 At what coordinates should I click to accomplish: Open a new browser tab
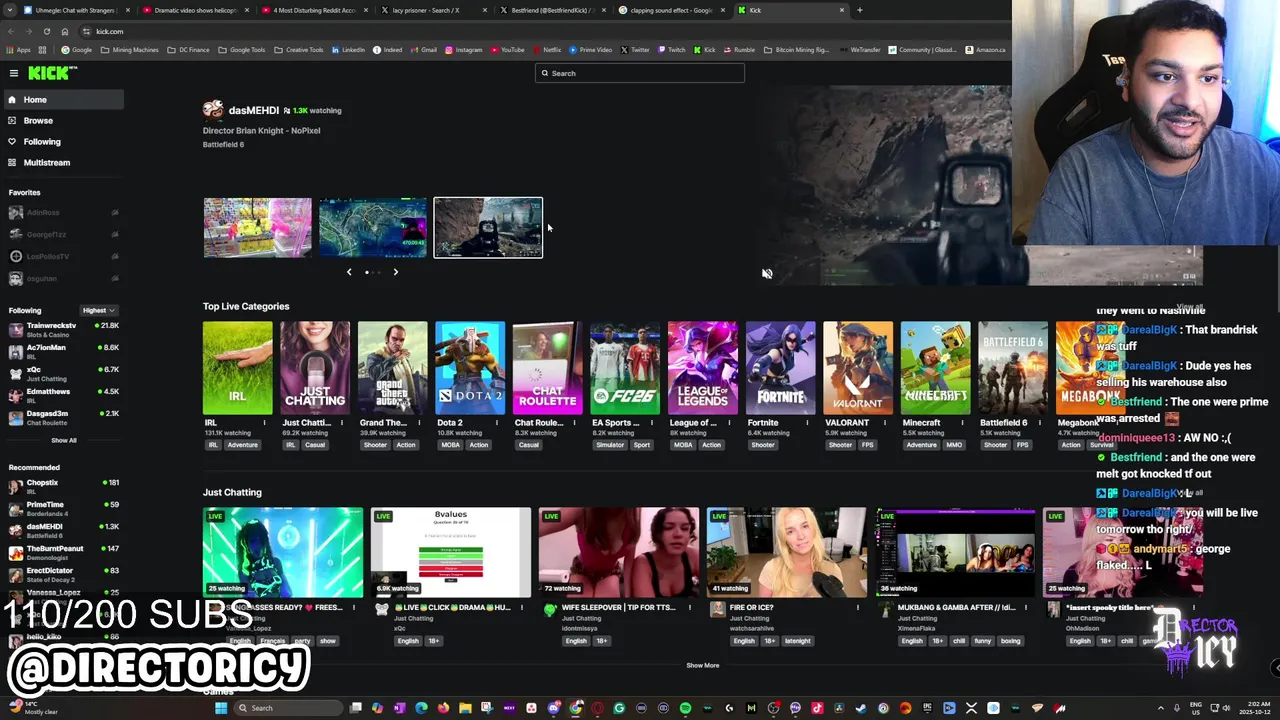860,10
